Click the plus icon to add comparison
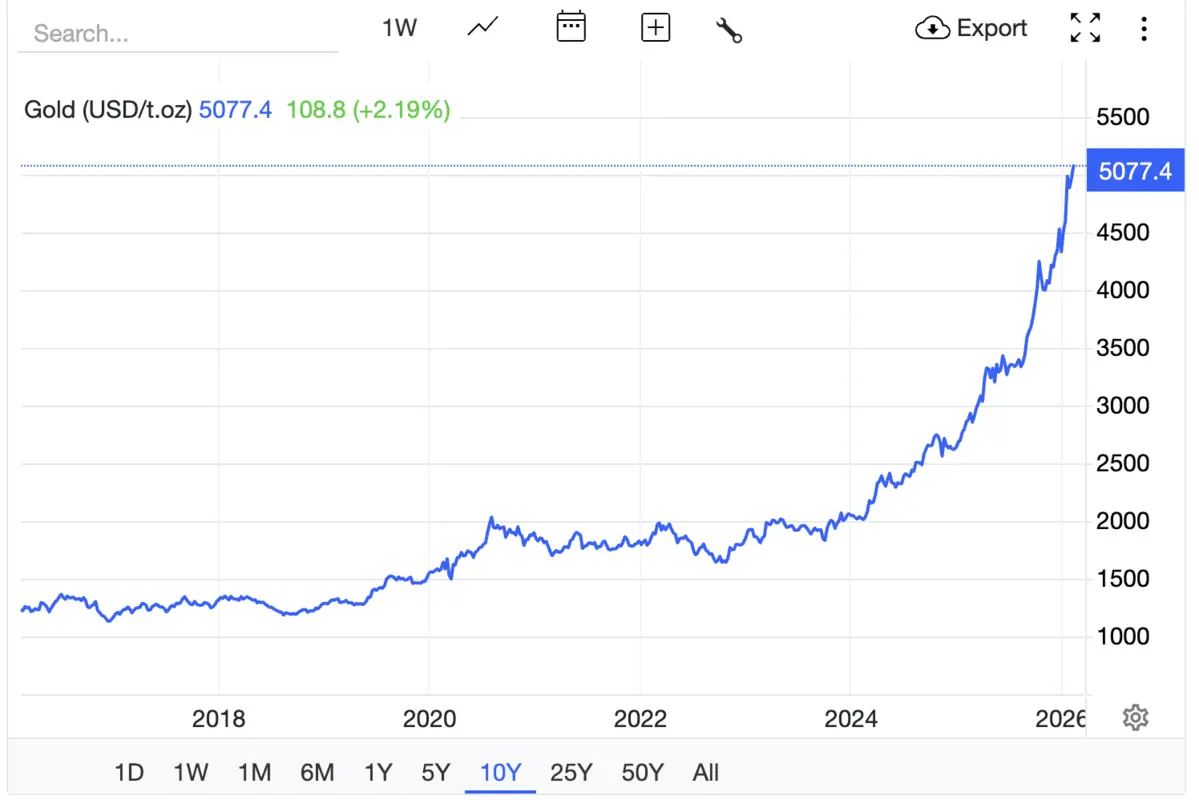 (655, 28)
